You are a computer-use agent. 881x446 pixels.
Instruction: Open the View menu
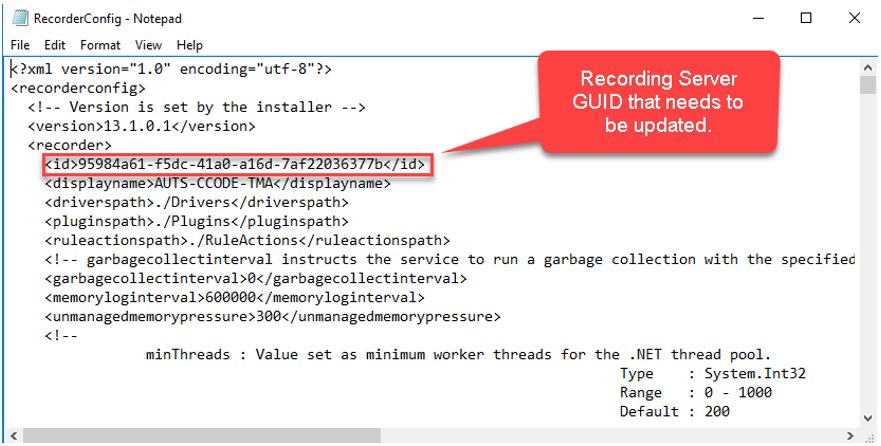148,45
